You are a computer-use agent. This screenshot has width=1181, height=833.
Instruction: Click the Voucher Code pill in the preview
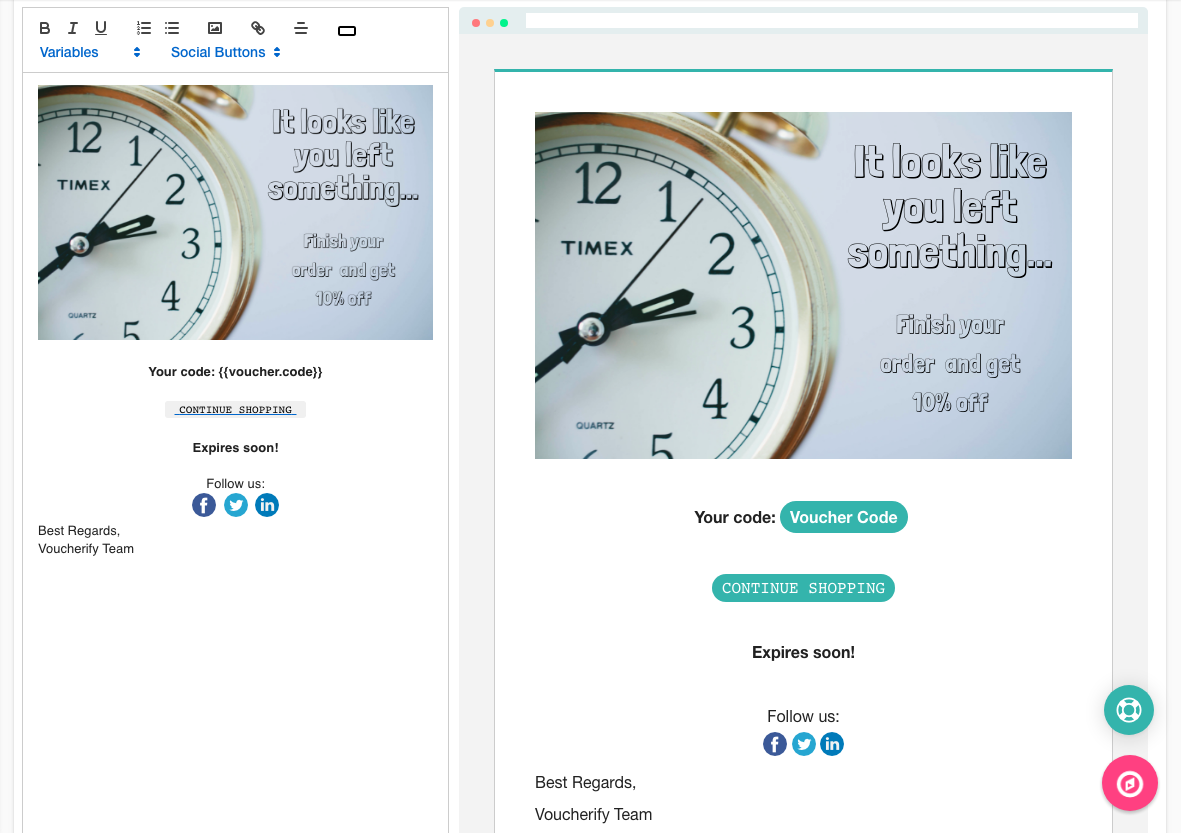[843, 517]
